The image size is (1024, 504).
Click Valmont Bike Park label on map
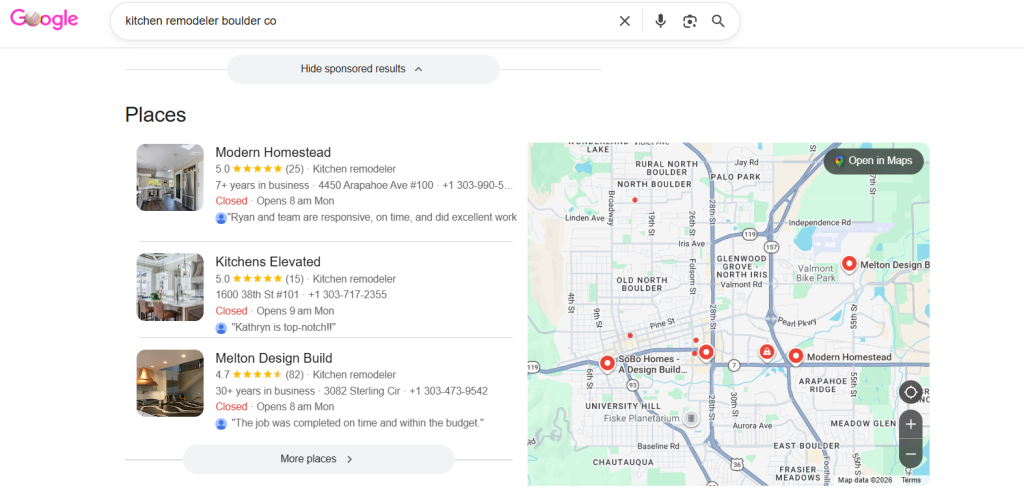815,273
